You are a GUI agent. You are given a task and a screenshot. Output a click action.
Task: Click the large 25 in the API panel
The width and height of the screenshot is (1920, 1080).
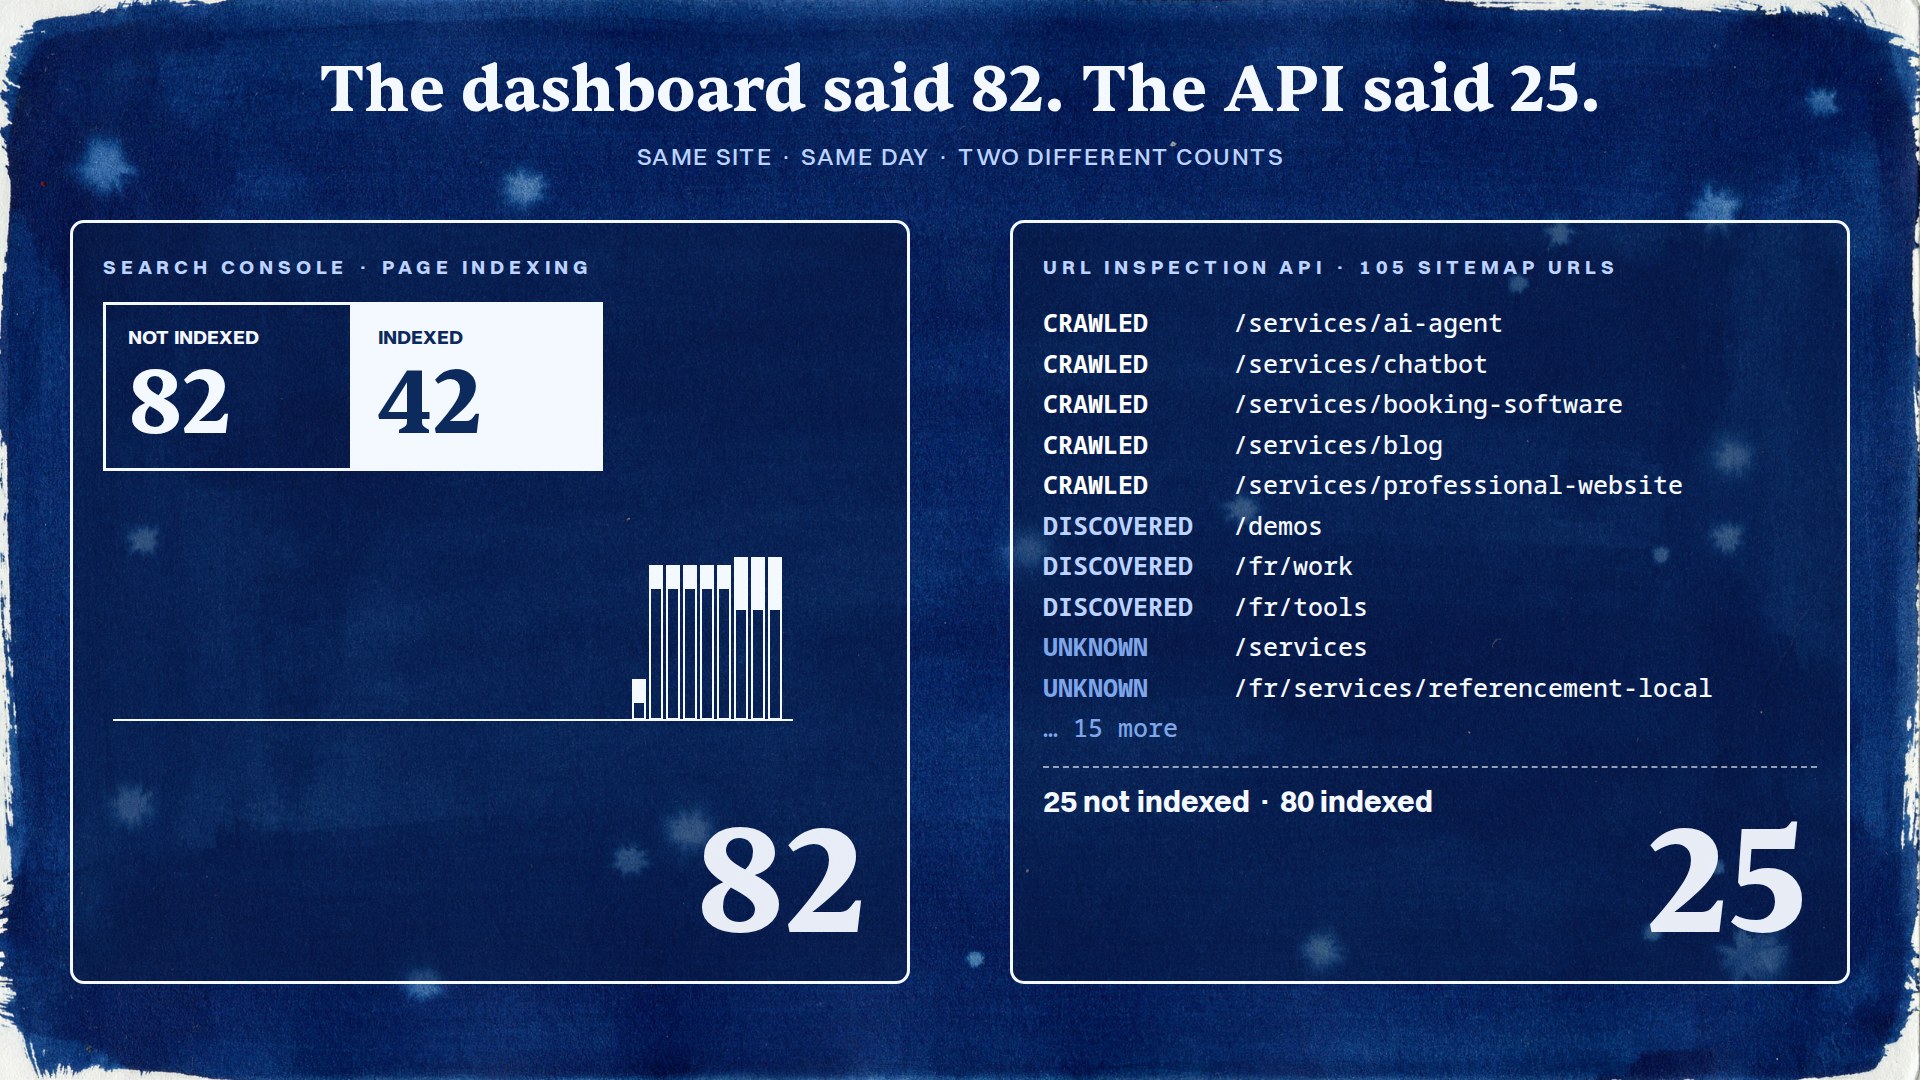click(x=1725, y=880)
